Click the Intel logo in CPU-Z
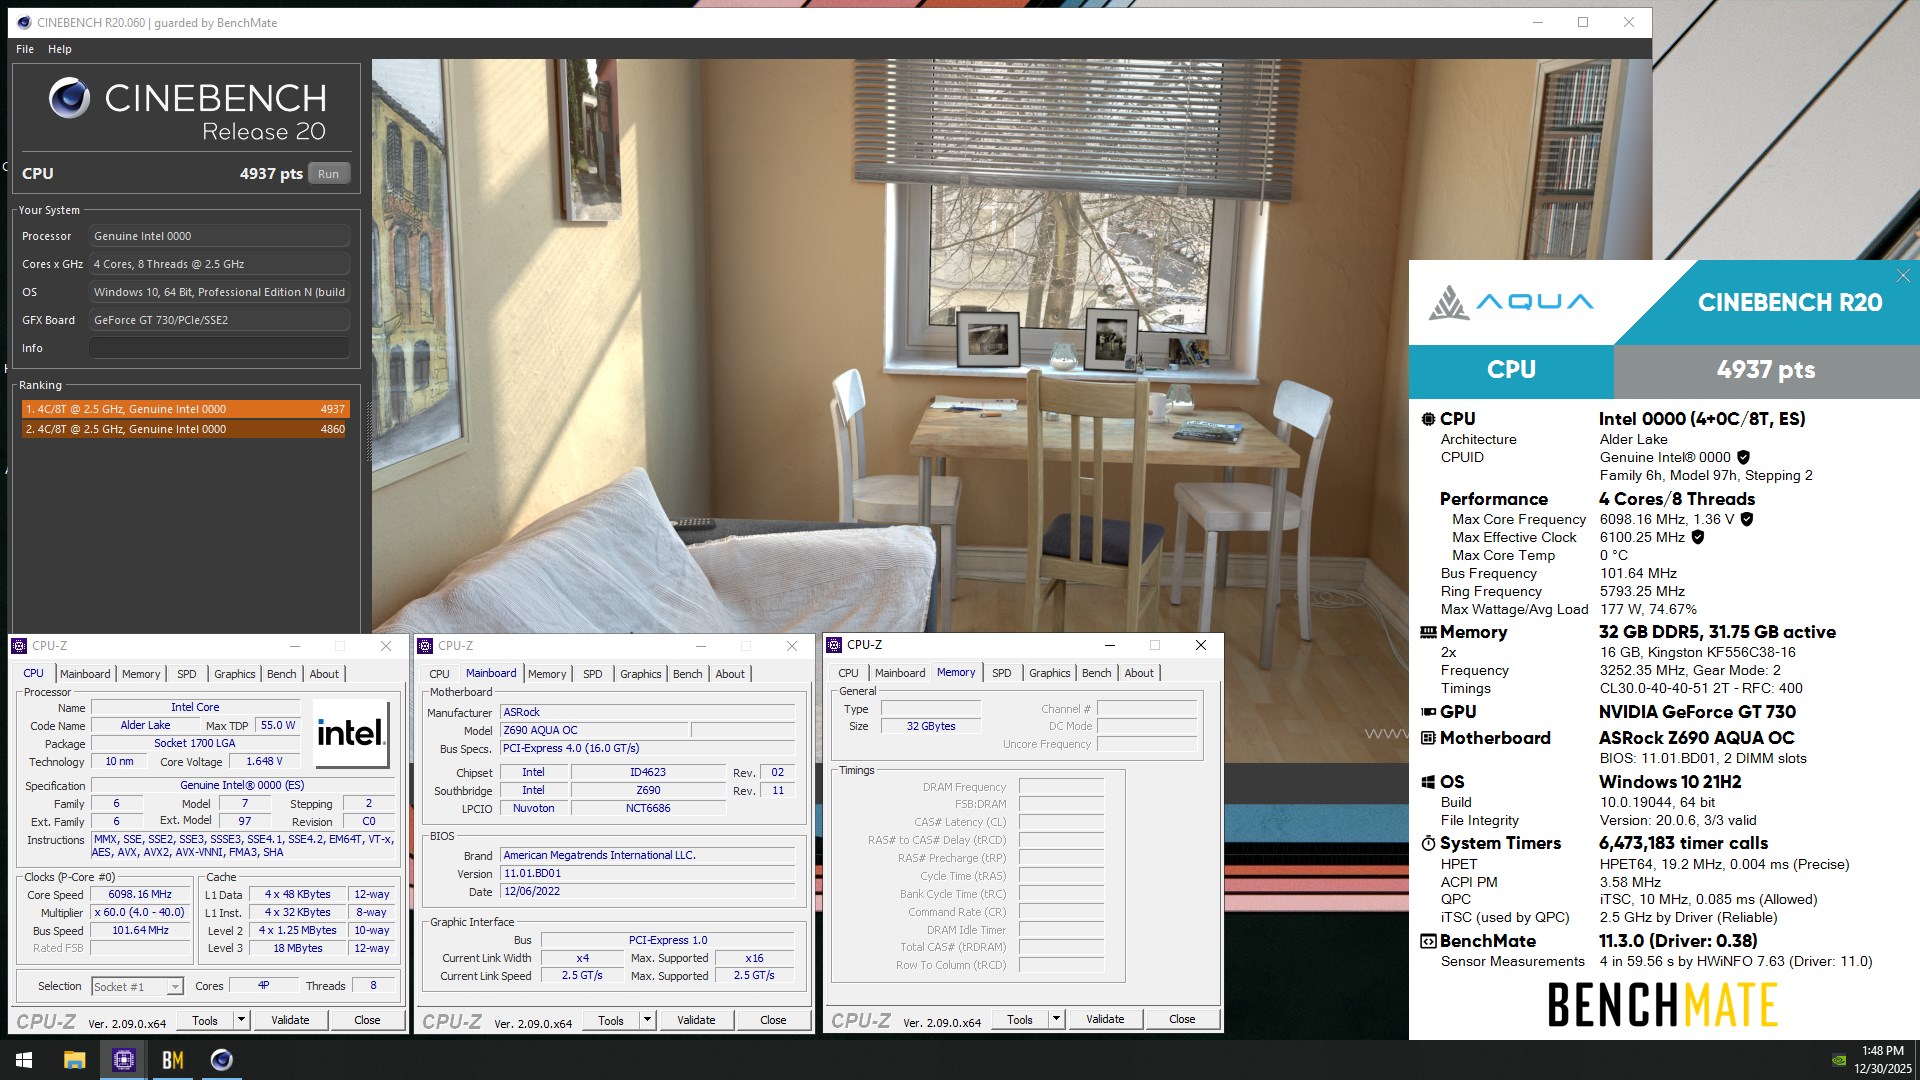1920x1080 pixels. 351,733
